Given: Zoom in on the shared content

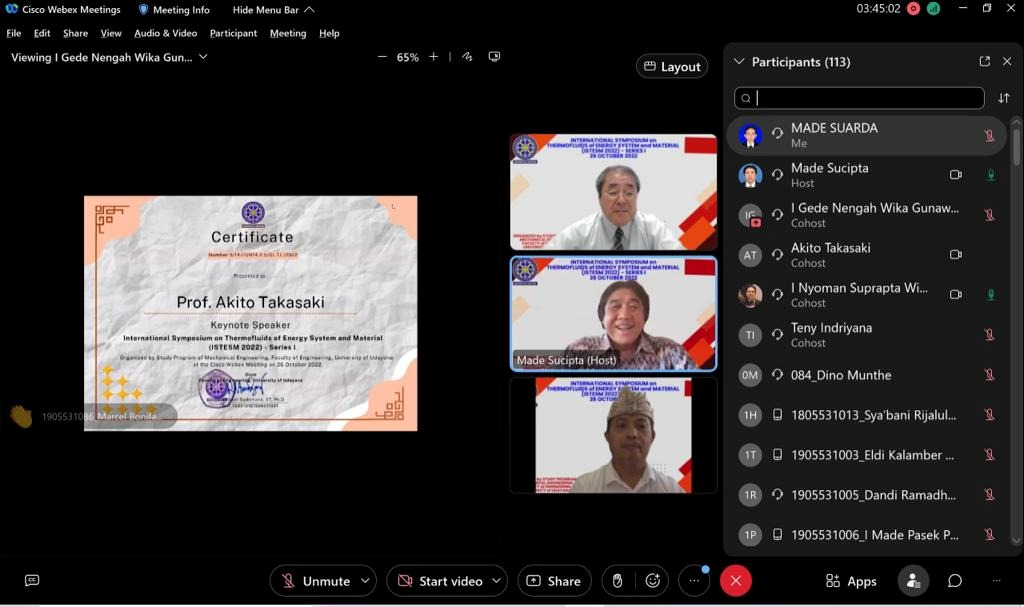Looking at the screenshot, I should pos(433,57).
